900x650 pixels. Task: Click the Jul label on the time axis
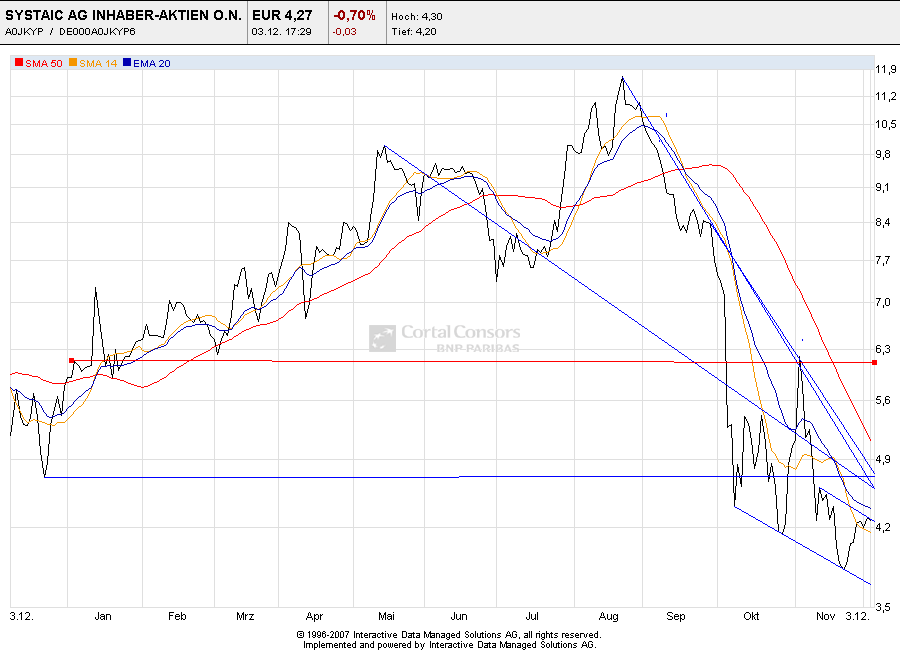coord(532,616)
